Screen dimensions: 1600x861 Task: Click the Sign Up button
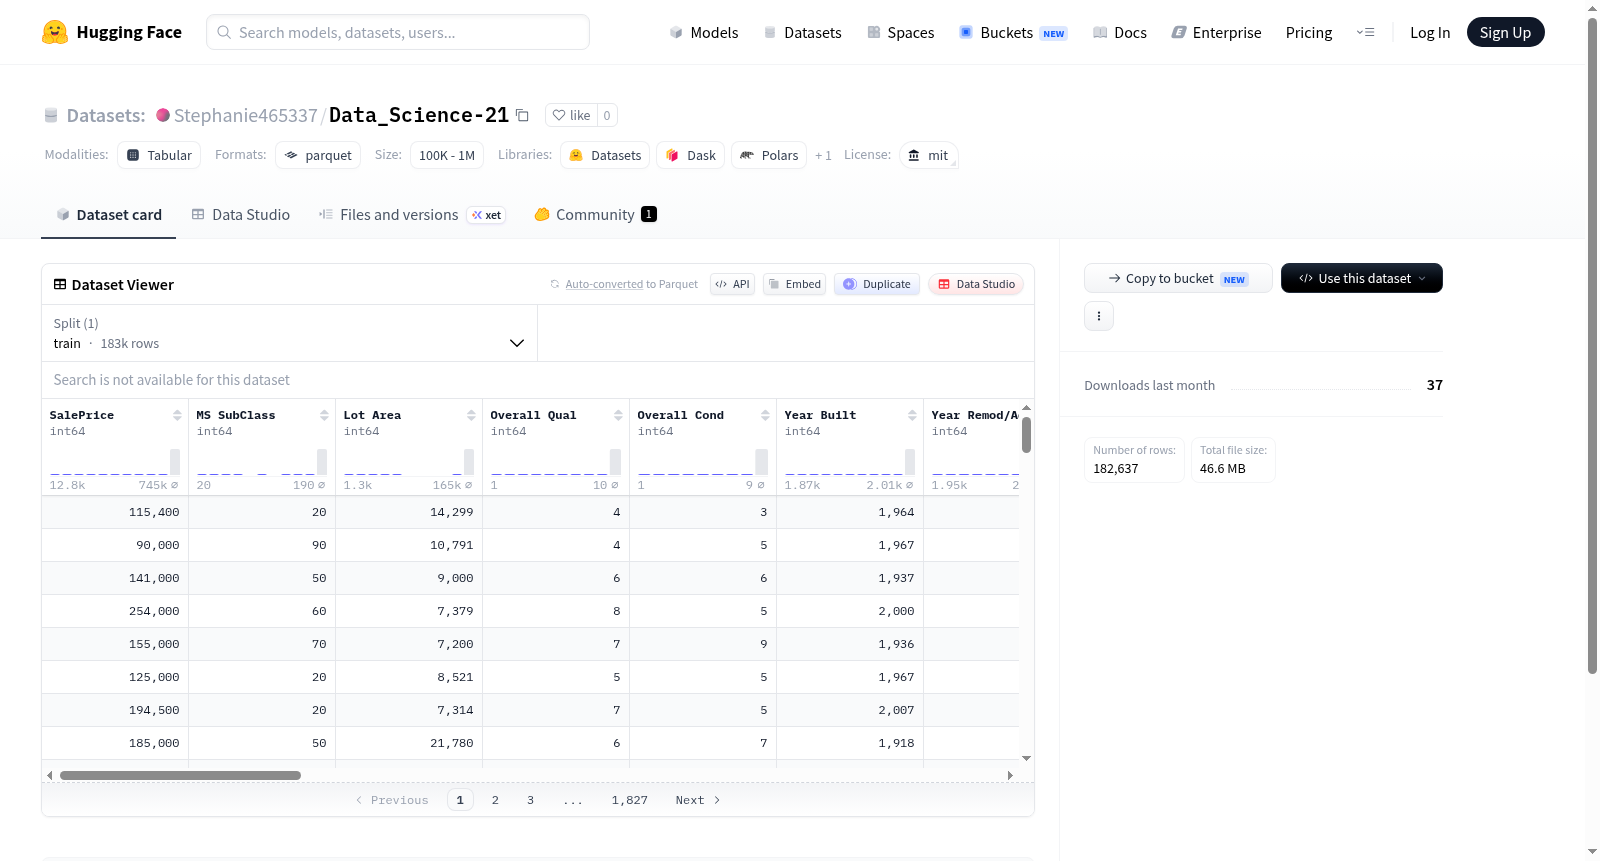coord(1505,32)
